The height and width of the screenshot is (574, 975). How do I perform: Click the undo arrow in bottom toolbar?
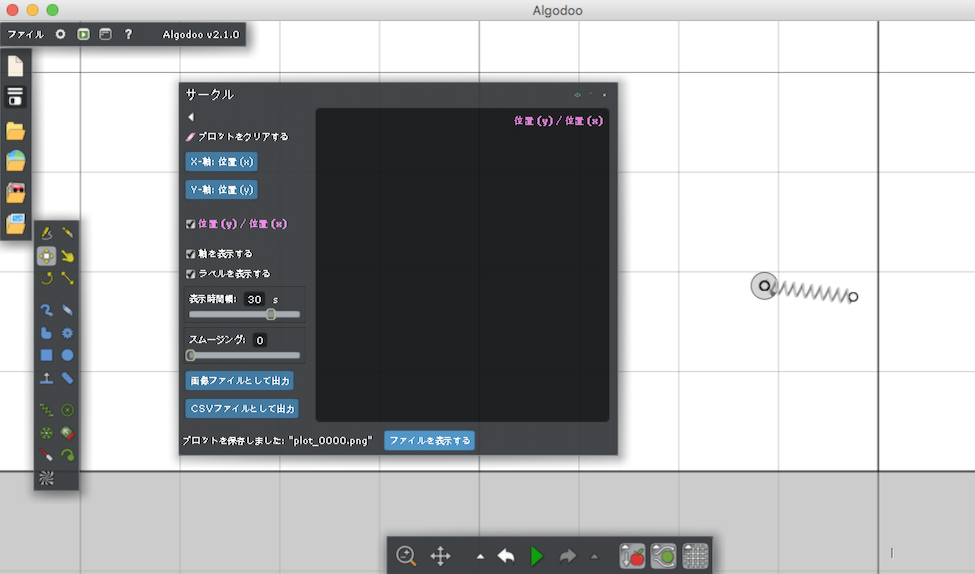point(506,556)
